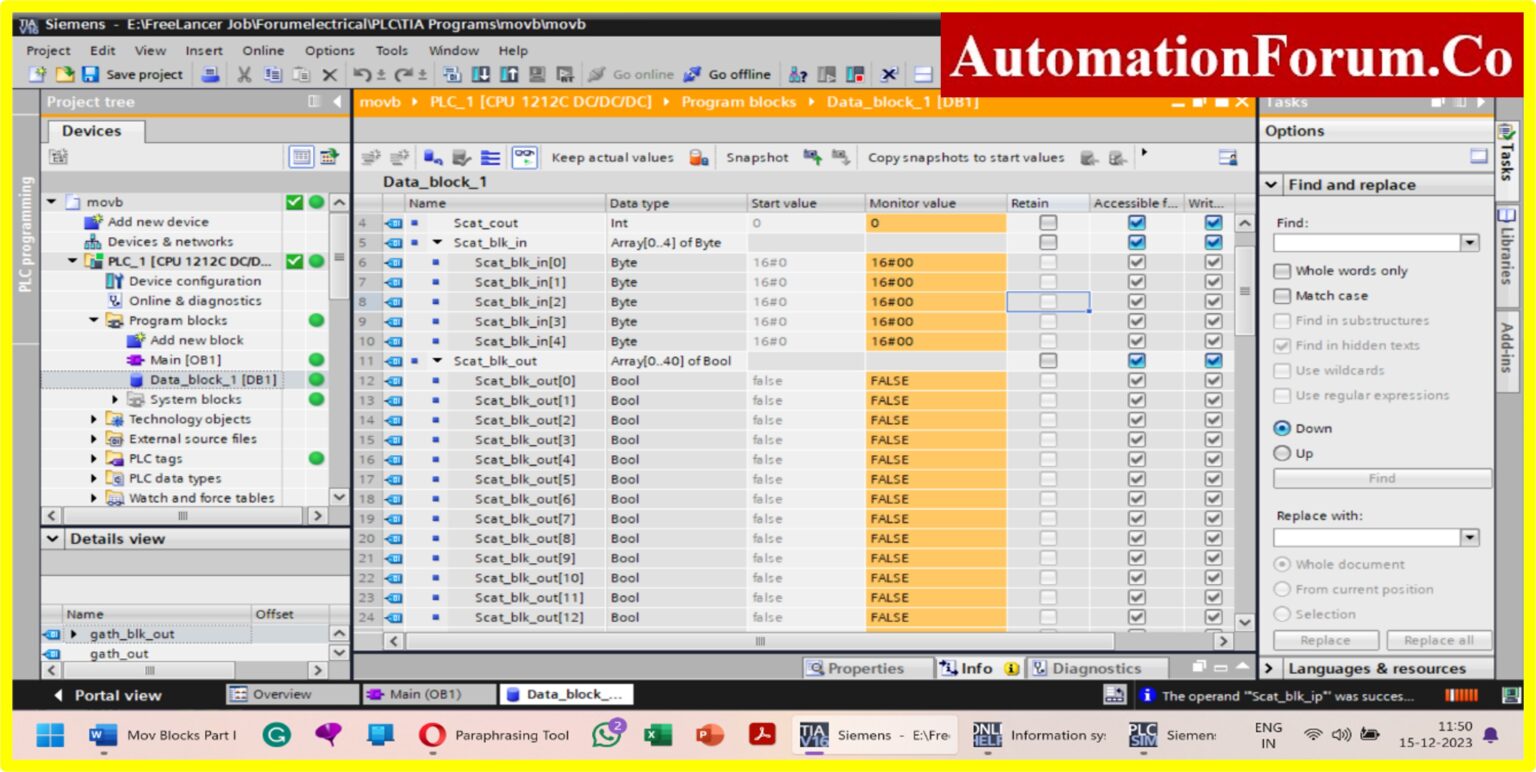Screen dimensions: 1536x772
Task: Enable the Match case search option
Action: (1283, 295)
